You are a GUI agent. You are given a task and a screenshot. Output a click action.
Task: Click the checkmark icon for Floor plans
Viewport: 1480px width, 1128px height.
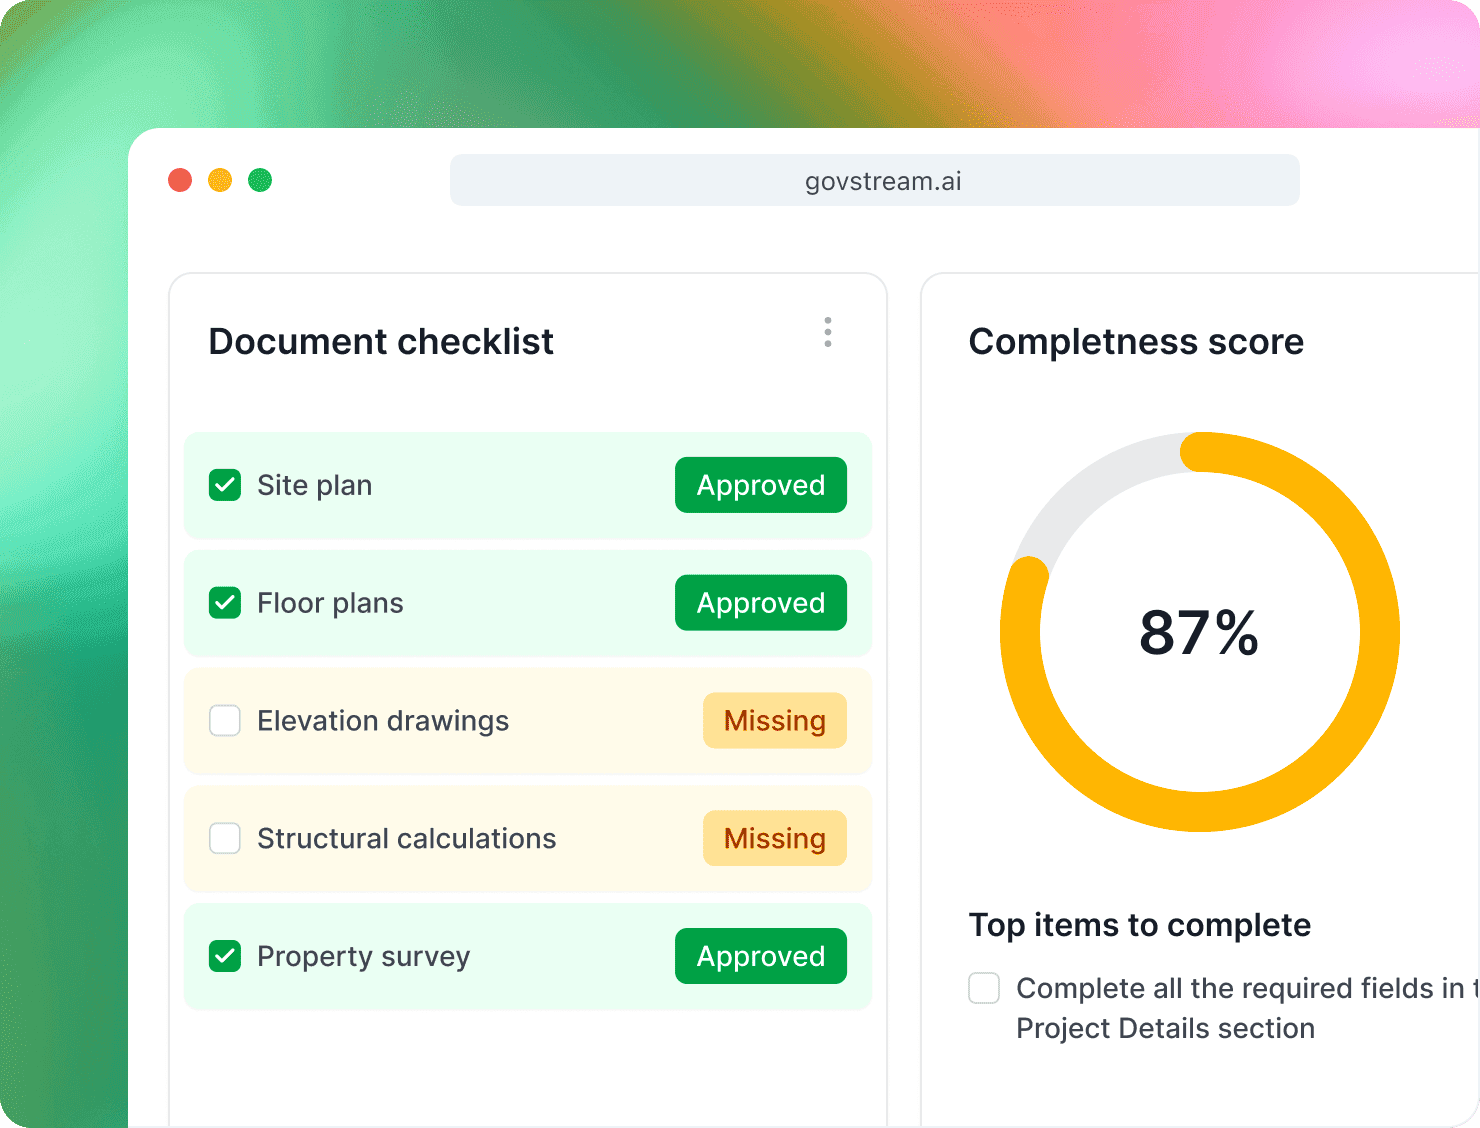[x=225, y=602]
